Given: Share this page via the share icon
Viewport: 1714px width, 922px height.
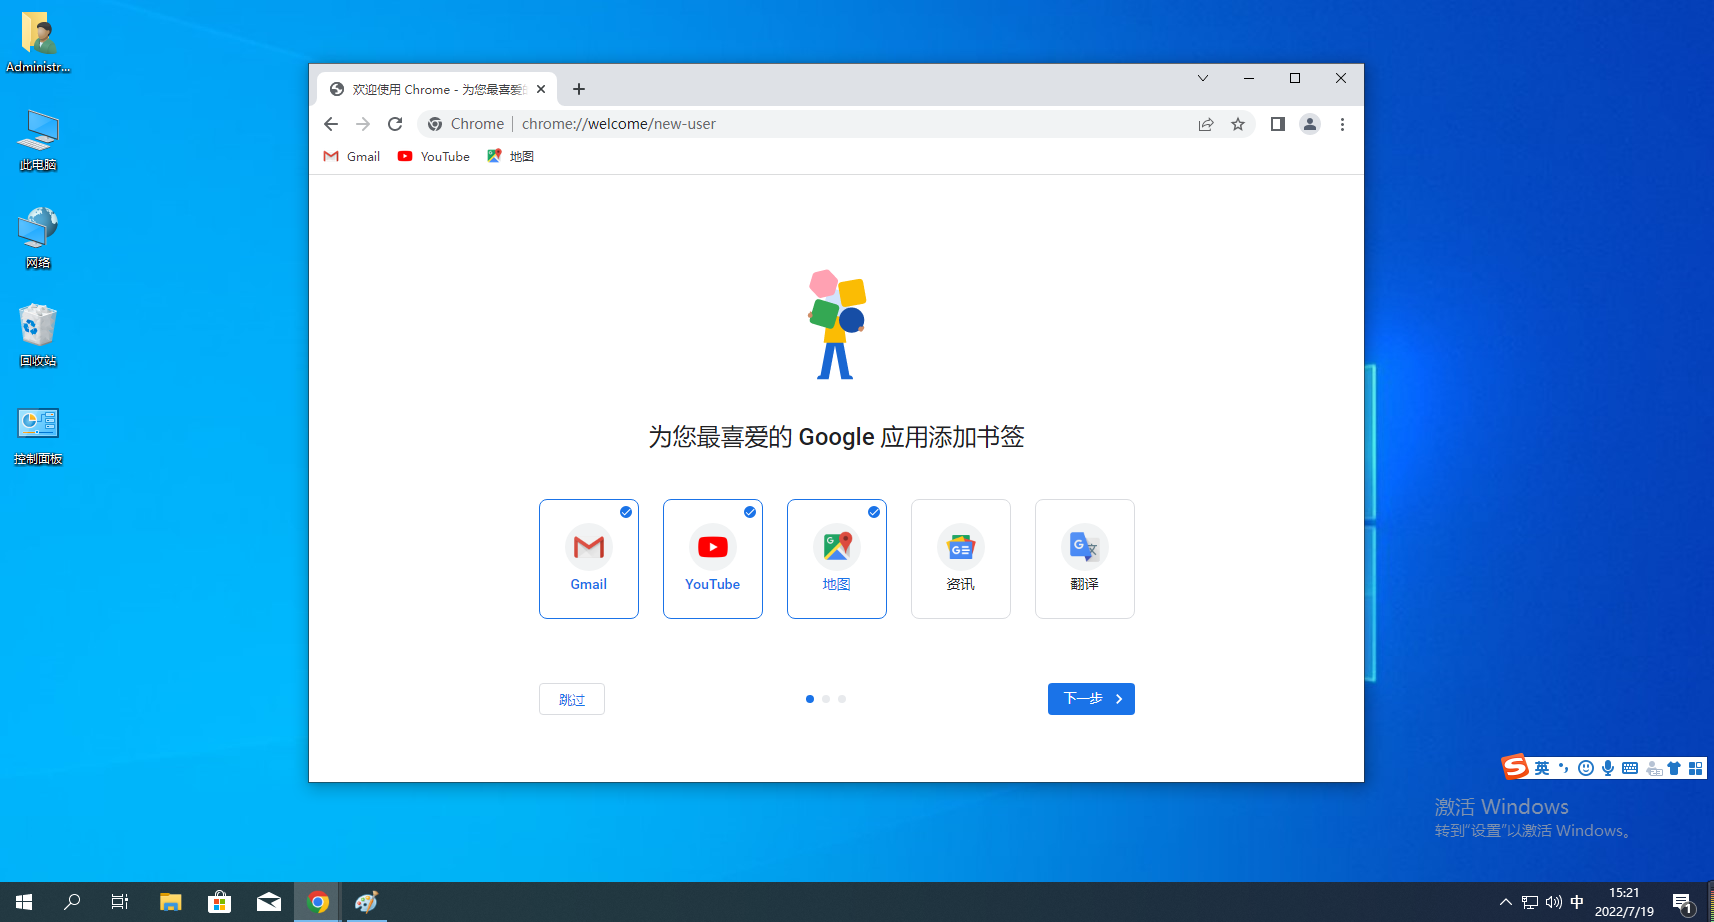Looking at the screenshot, I should pyautogui.click(x=1206, y=124).
